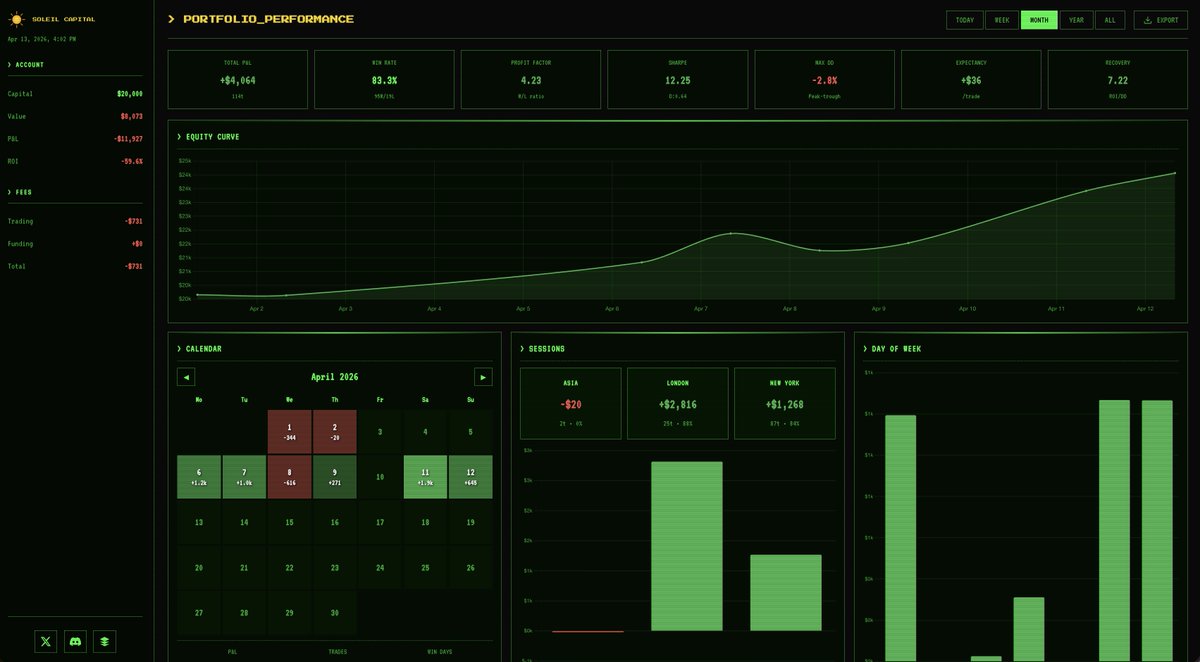Select the LONDON session card
The width and height of the screenshot is (1200, 662).
click(678, 403)
